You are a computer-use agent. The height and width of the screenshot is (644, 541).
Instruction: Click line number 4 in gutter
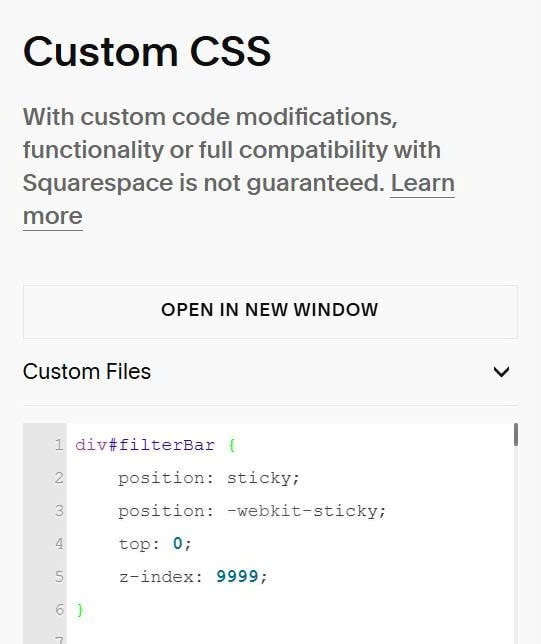pyautogui.click(x=60, y=543)
